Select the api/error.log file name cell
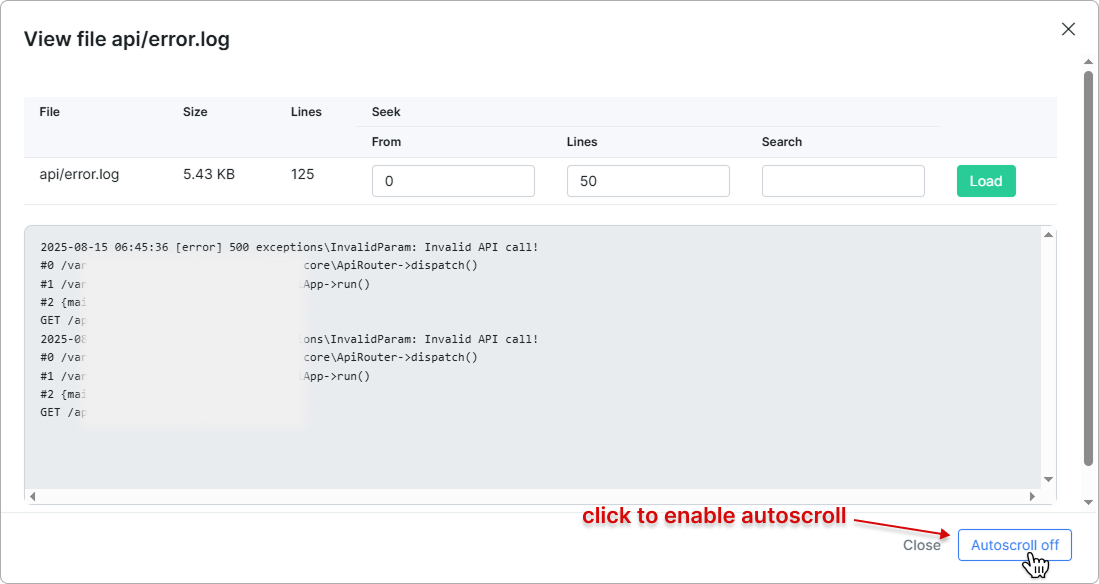This screenshot has width=1099, height=584. (x=79, y=174)
